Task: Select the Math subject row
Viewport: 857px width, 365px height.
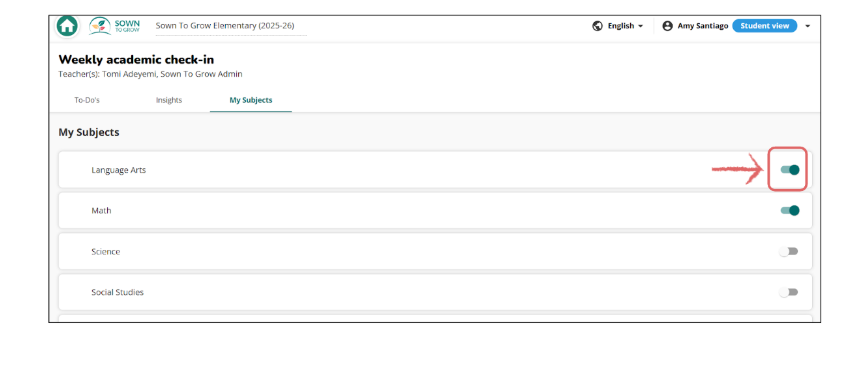Action: [x=435, y=210]
